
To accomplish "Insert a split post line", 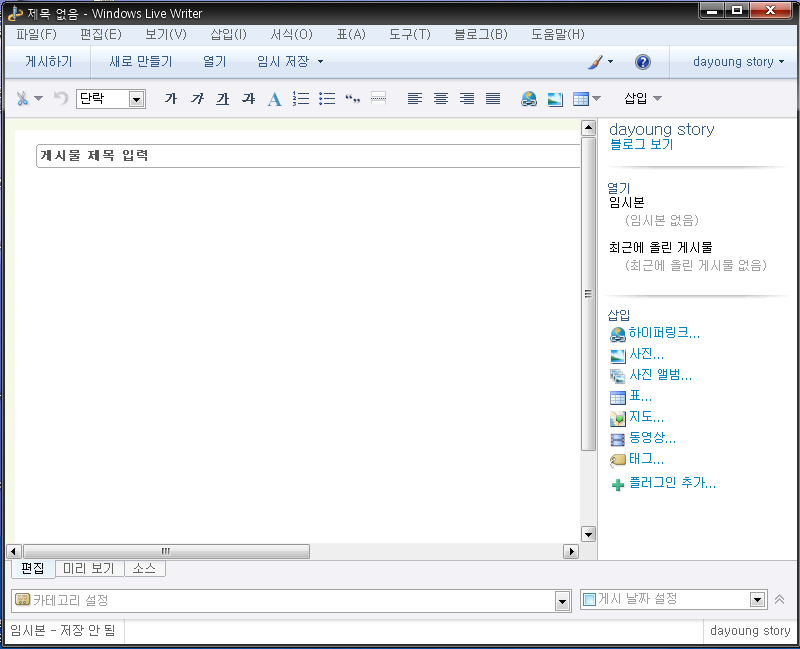I will point(378,98).
